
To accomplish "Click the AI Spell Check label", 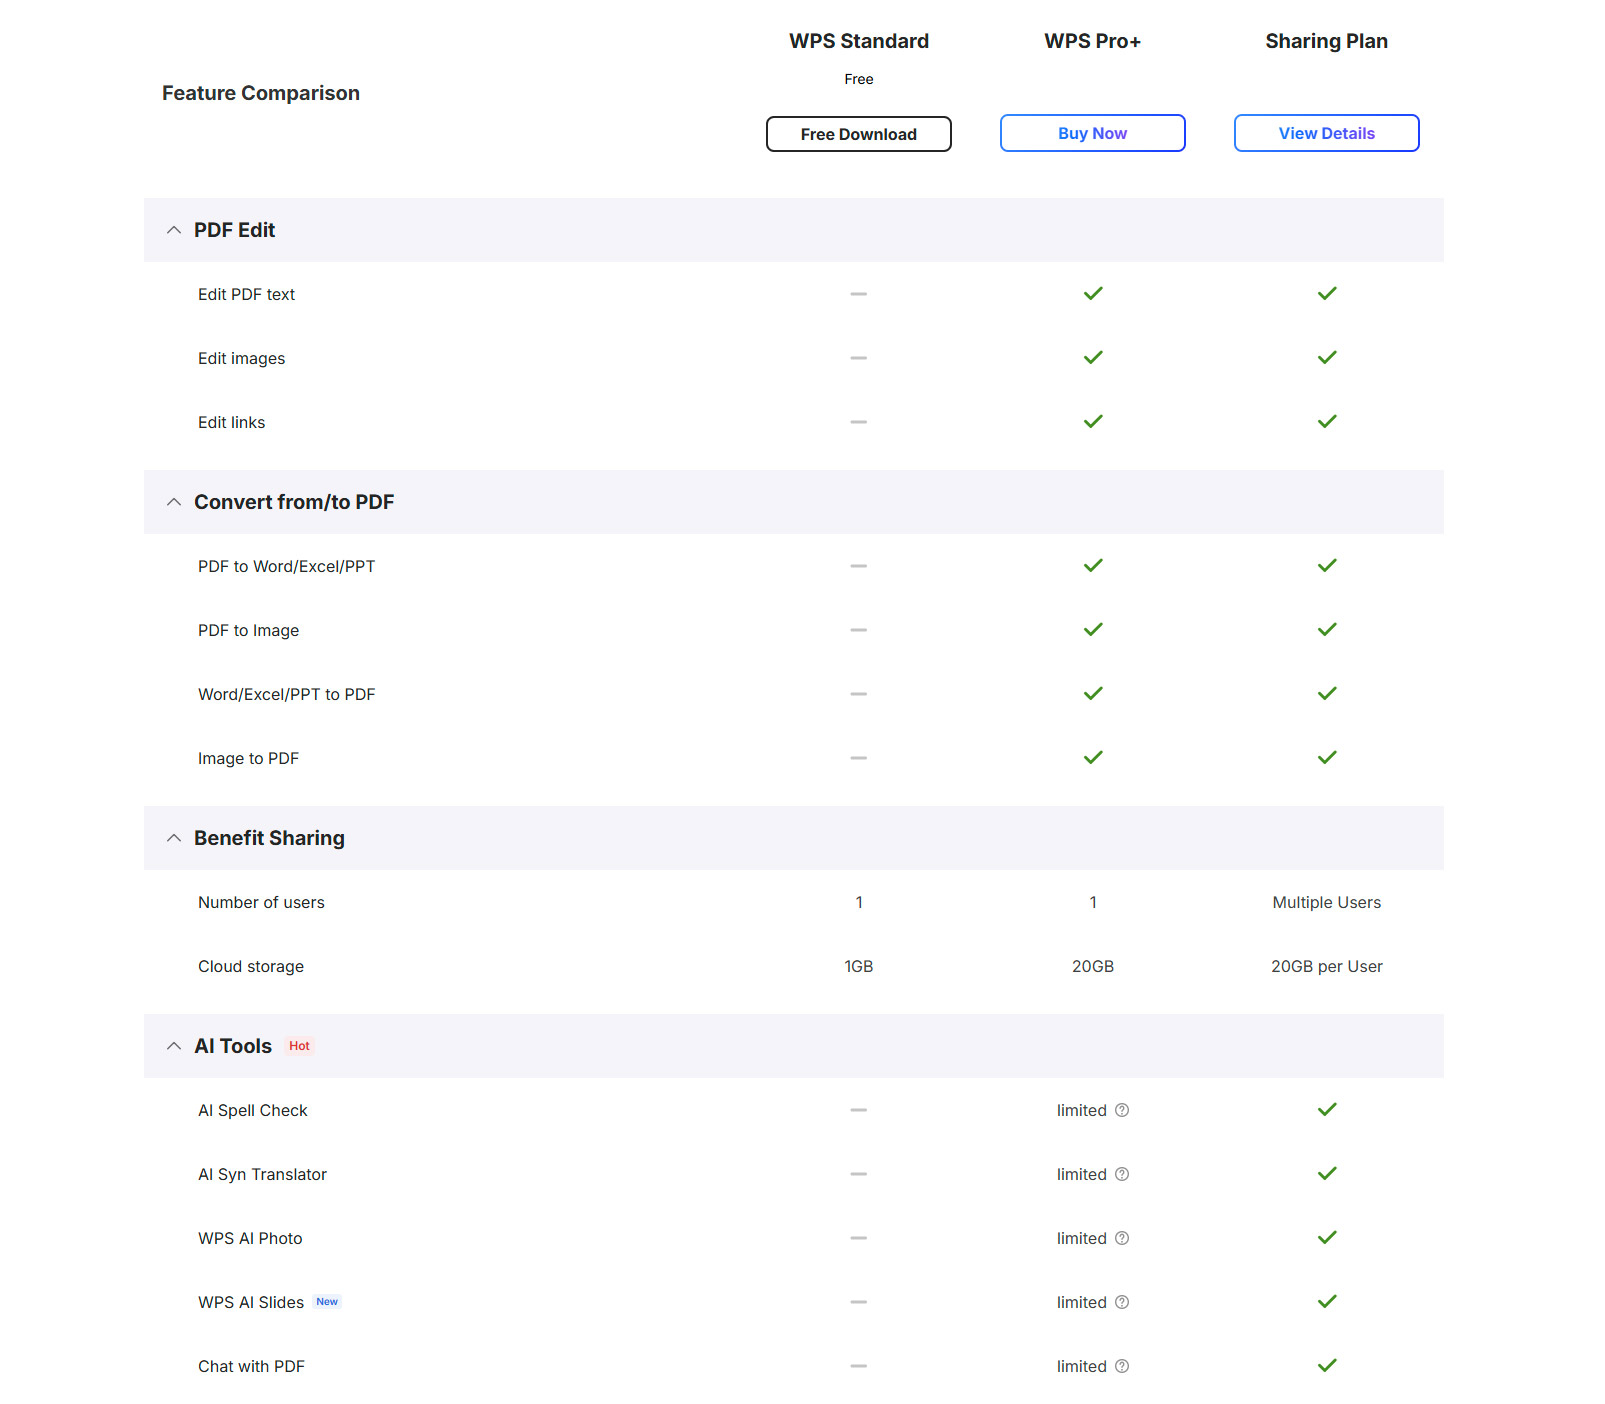I will (252, 1110).
